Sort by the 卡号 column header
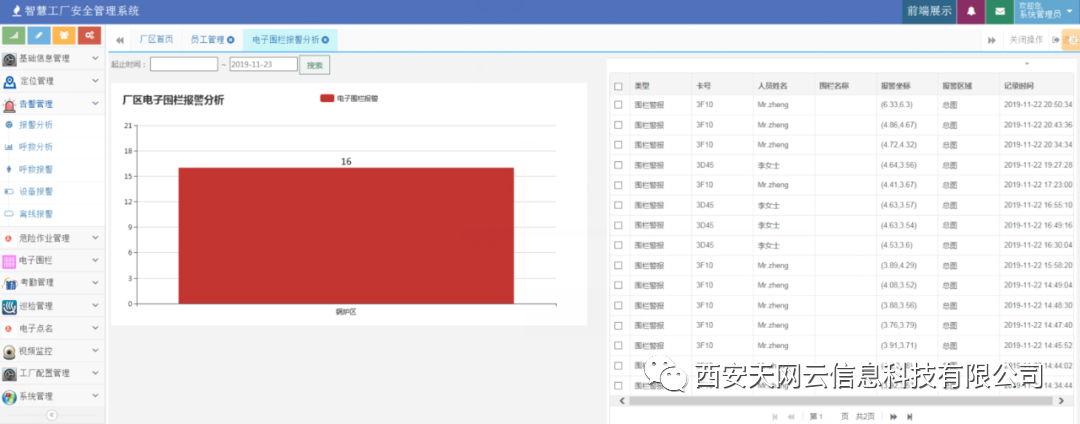The image size is (1080, 424). 704,86
